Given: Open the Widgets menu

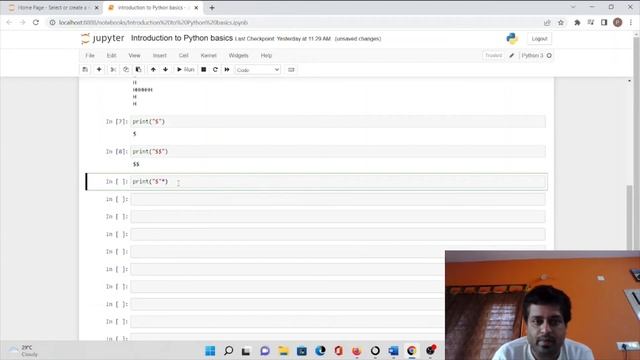Looking at the screenshot, I should pos(238,56).
